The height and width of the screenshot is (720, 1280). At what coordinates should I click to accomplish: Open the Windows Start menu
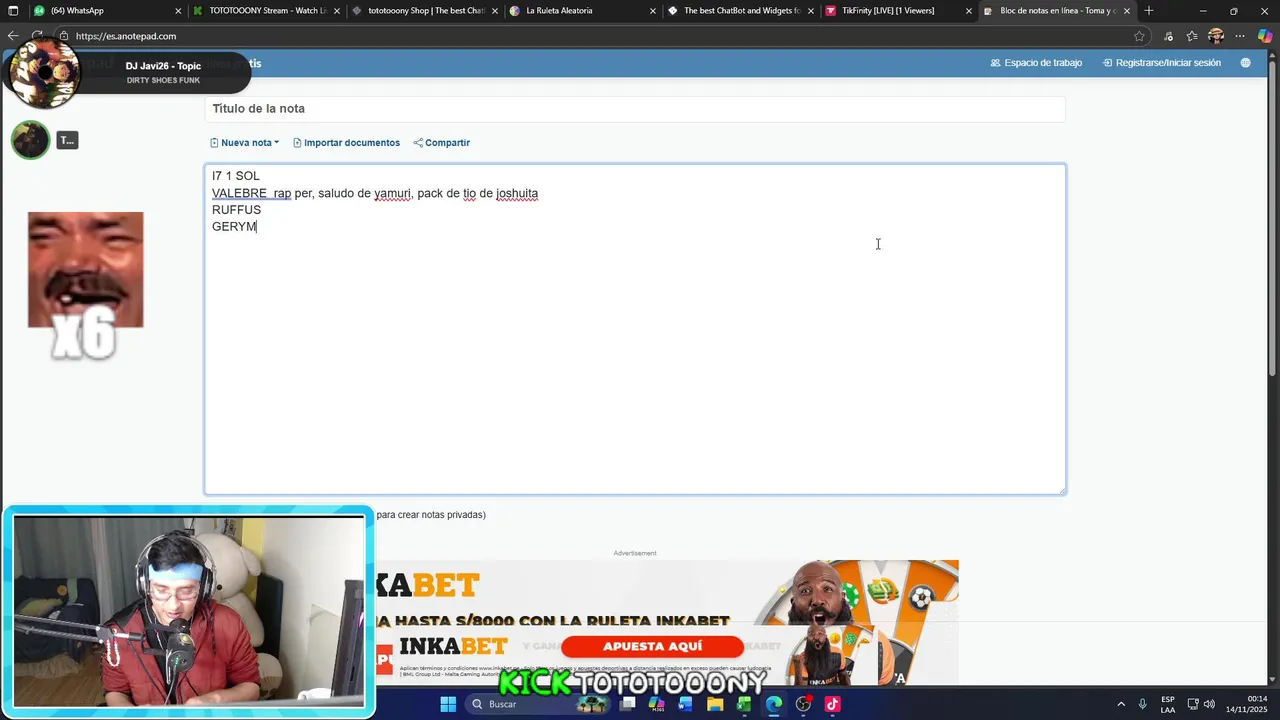click(x=448, y=704)
